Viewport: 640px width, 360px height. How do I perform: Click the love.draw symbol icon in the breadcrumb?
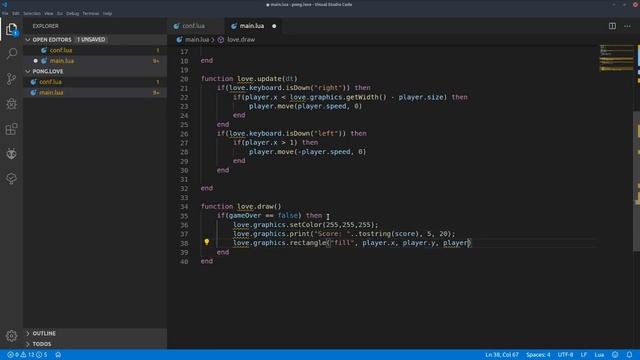[221, 40]
